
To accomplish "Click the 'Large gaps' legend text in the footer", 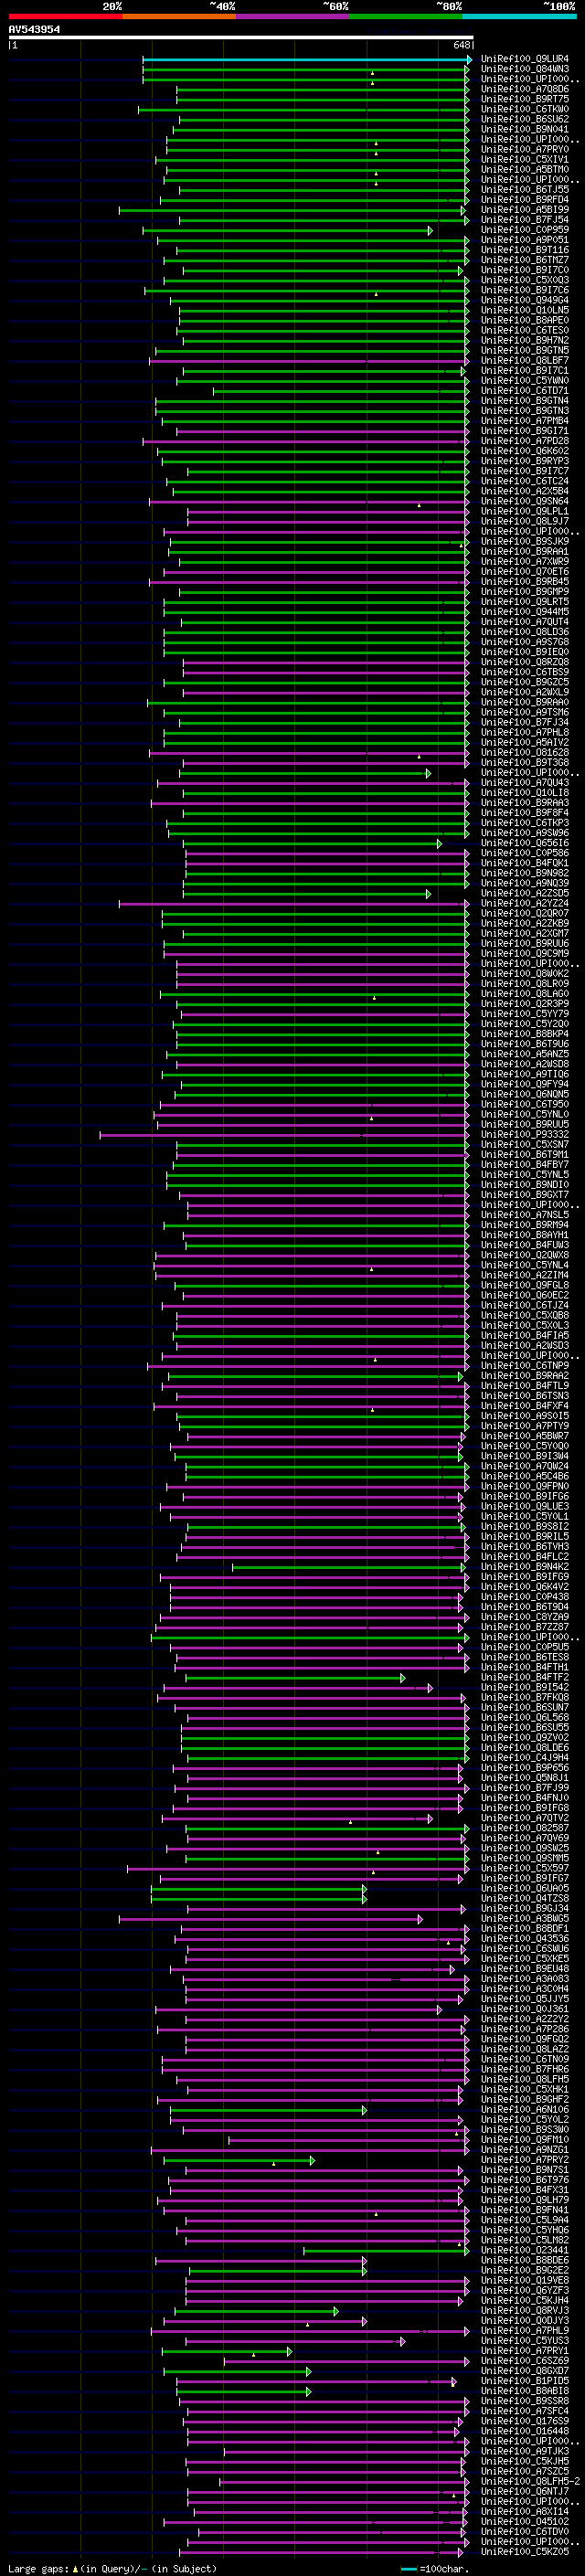I will [x=38, y=2569].
